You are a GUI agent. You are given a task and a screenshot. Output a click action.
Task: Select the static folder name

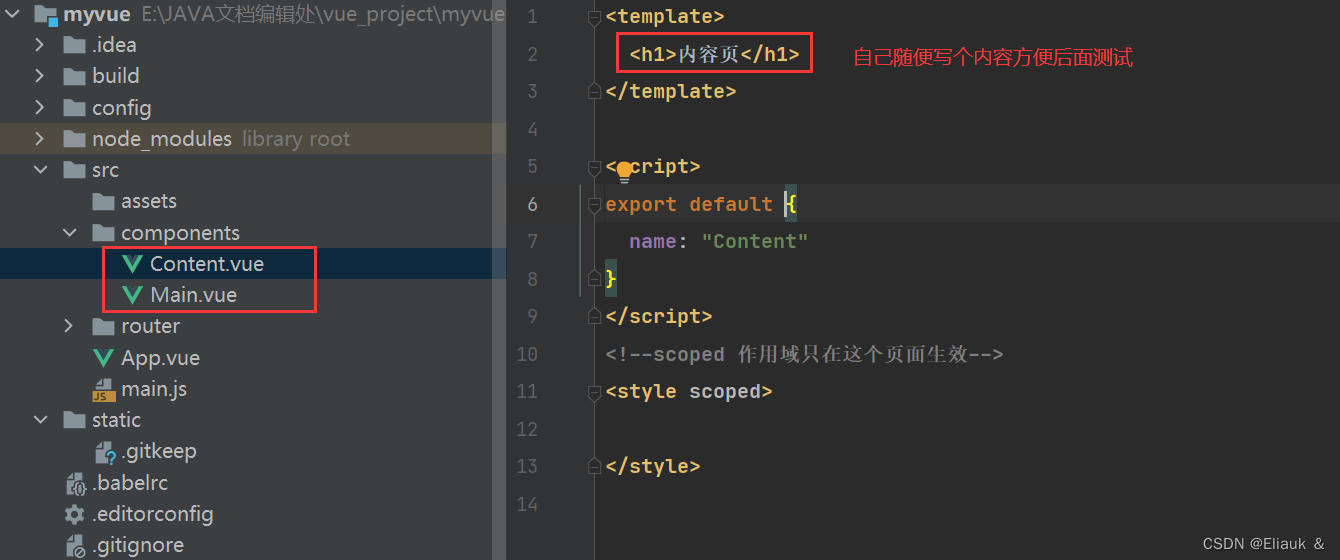[117, 420]
